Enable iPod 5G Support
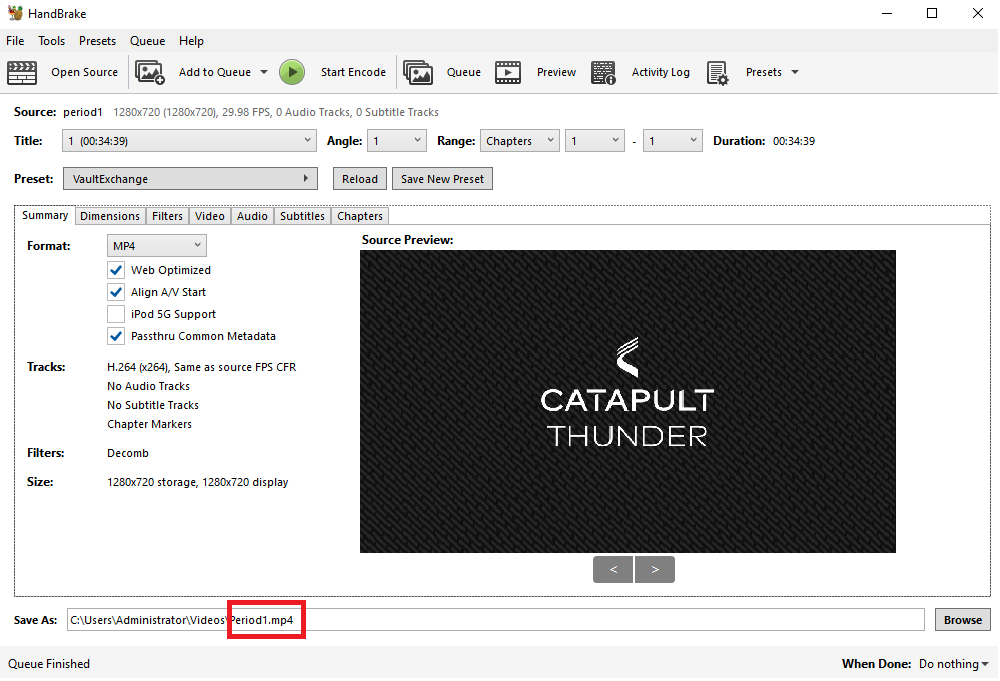 pyautogui.click(x=116, y=313)
